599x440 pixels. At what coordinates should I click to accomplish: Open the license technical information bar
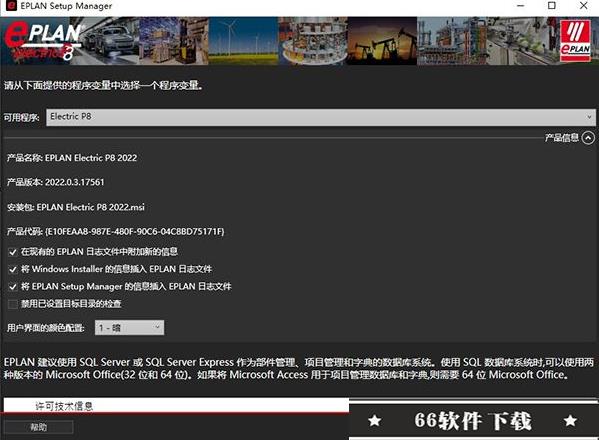point(176,406)
